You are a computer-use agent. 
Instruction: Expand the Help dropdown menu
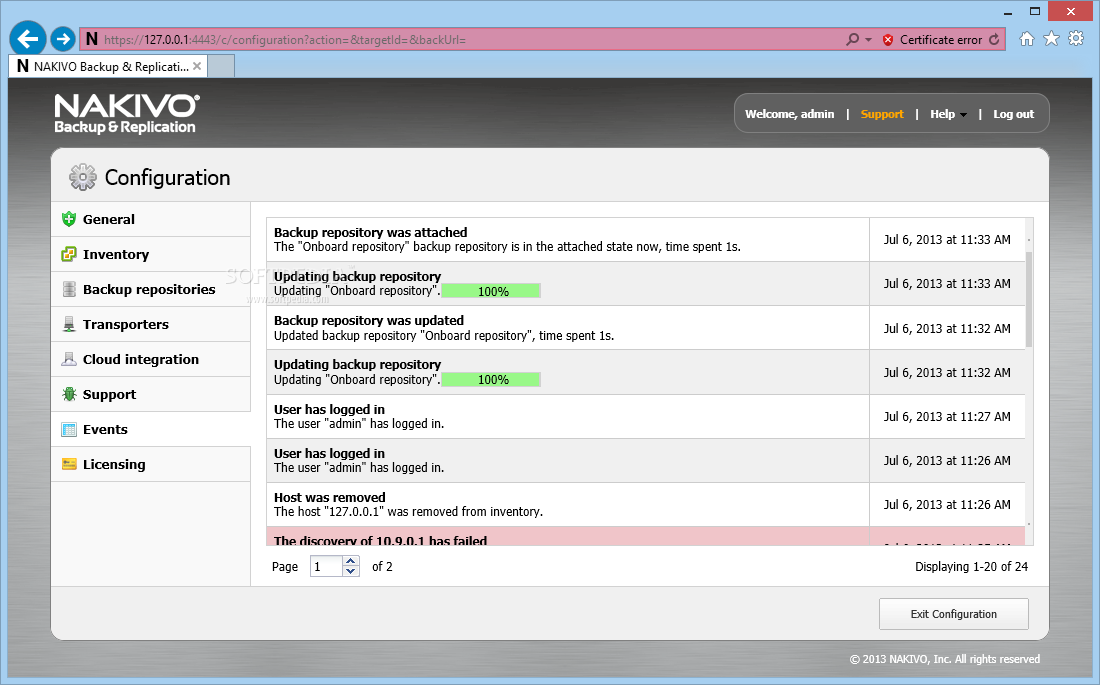tap(948, 114)
